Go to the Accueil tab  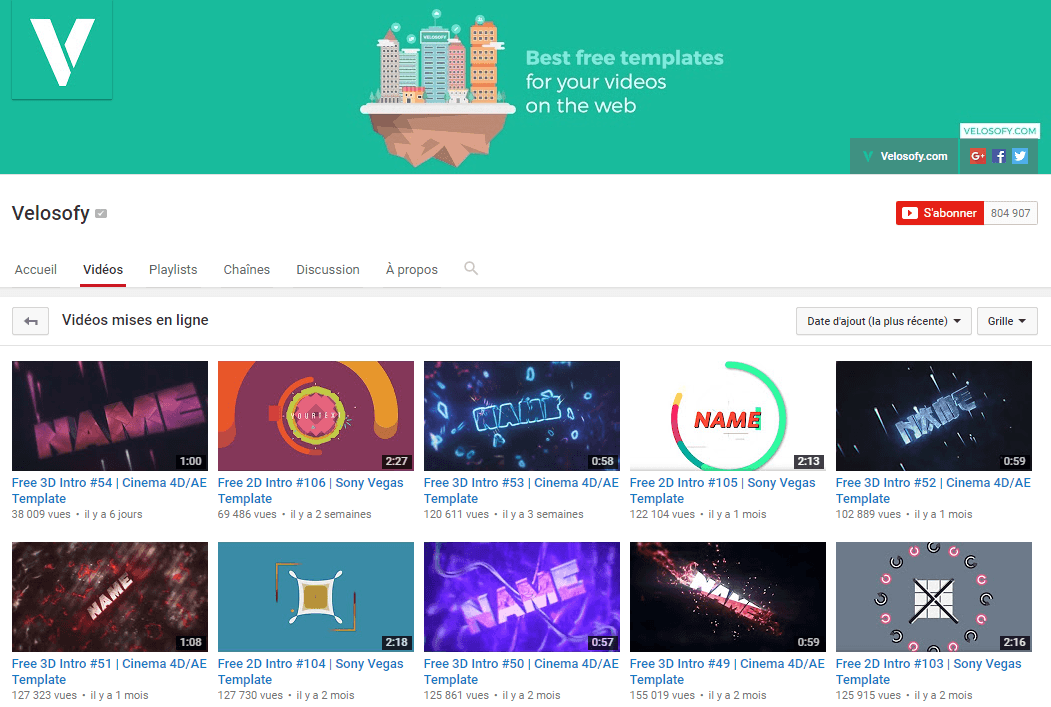click(x=36, y=269)
